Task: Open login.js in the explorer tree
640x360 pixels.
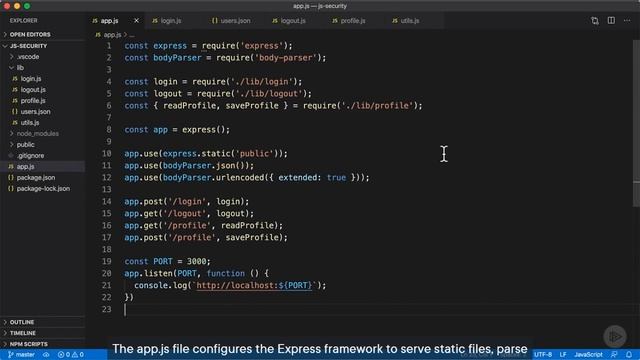Action: 31,79
